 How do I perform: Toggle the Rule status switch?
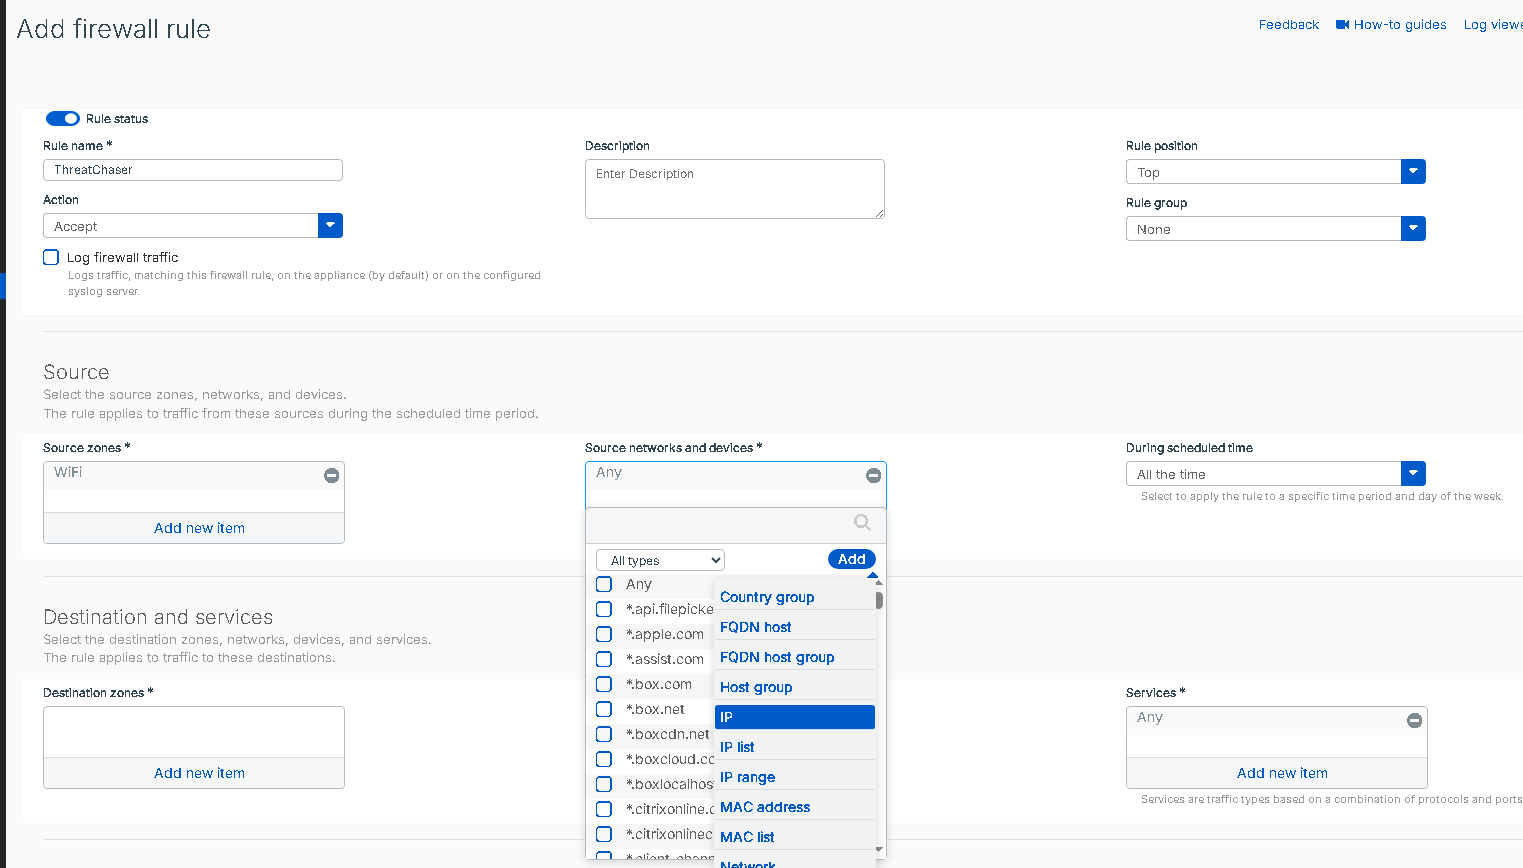(x=63, y=119)
